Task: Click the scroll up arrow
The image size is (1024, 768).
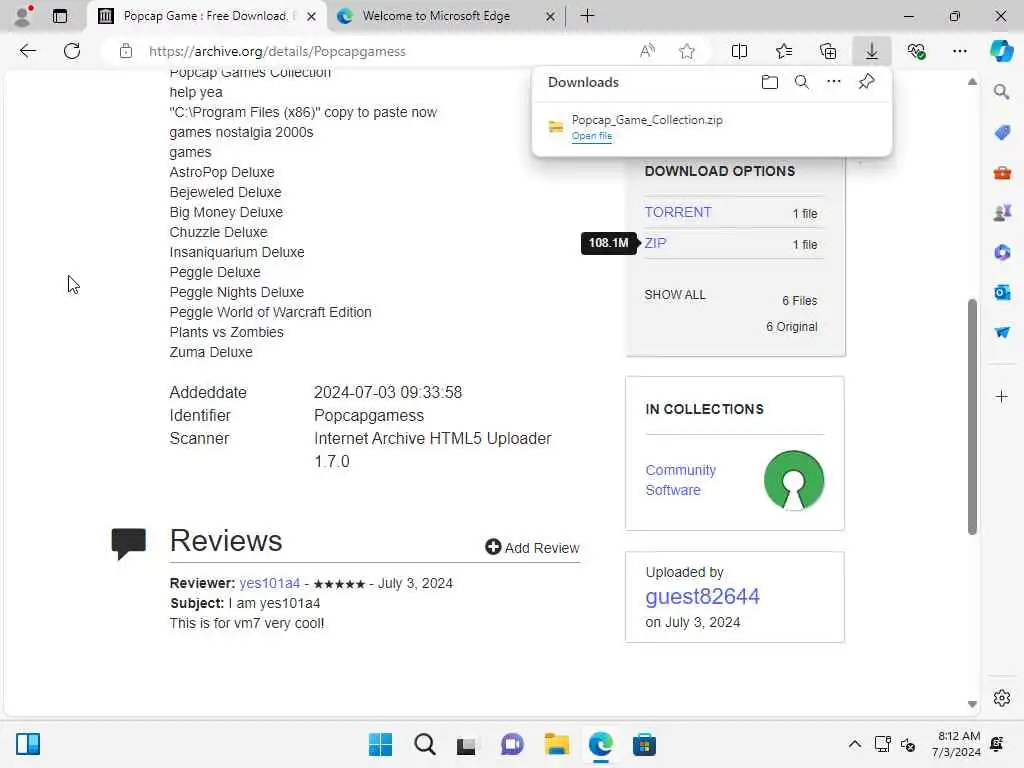Action: [x=972, y=82]
